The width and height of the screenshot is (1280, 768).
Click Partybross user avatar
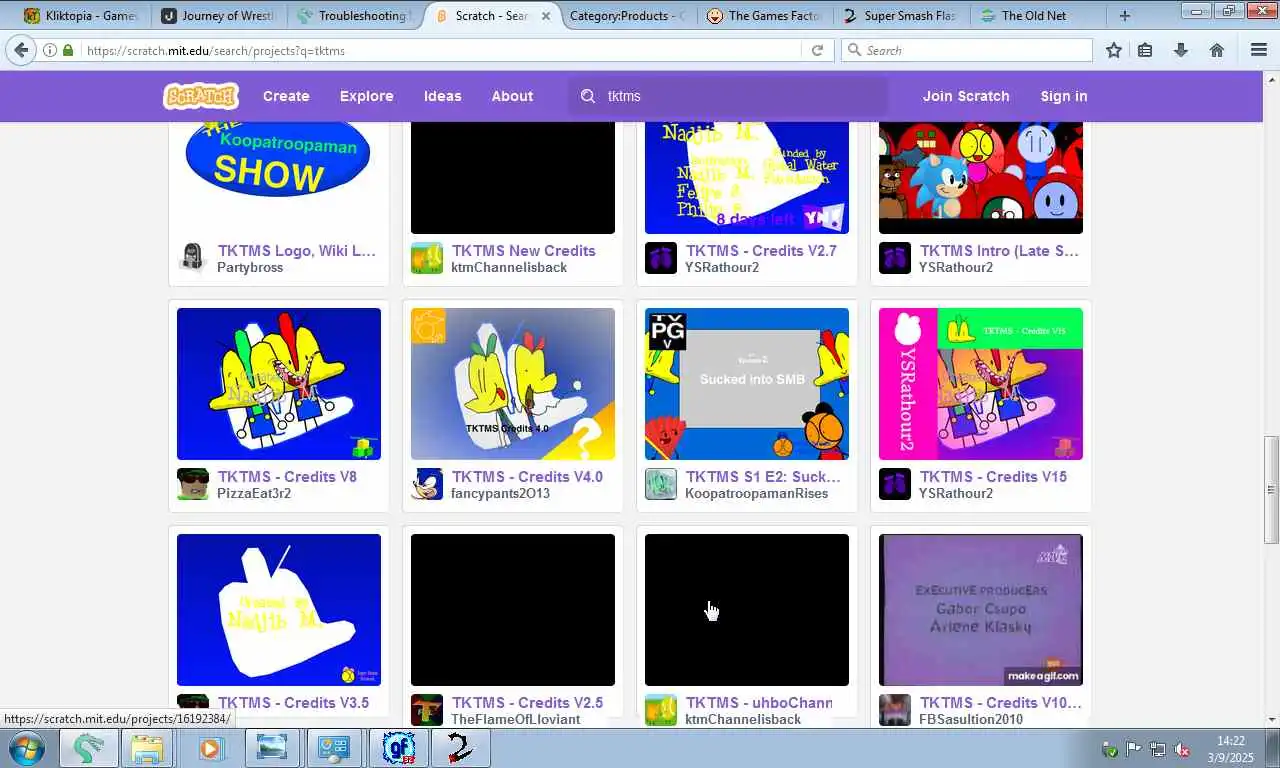click(x=193, y=258)
